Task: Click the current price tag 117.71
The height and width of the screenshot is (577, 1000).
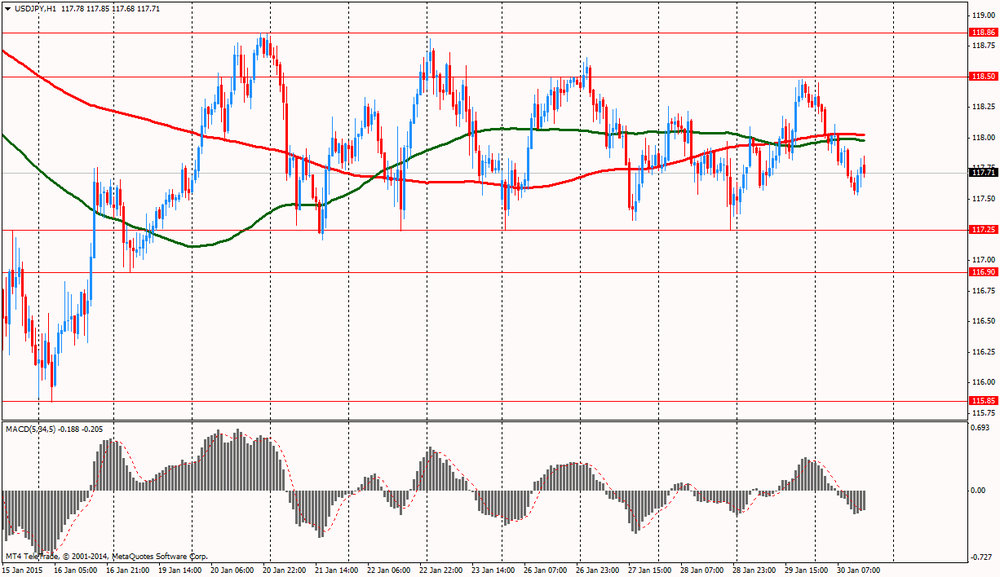Action: [x=983, y=173]
